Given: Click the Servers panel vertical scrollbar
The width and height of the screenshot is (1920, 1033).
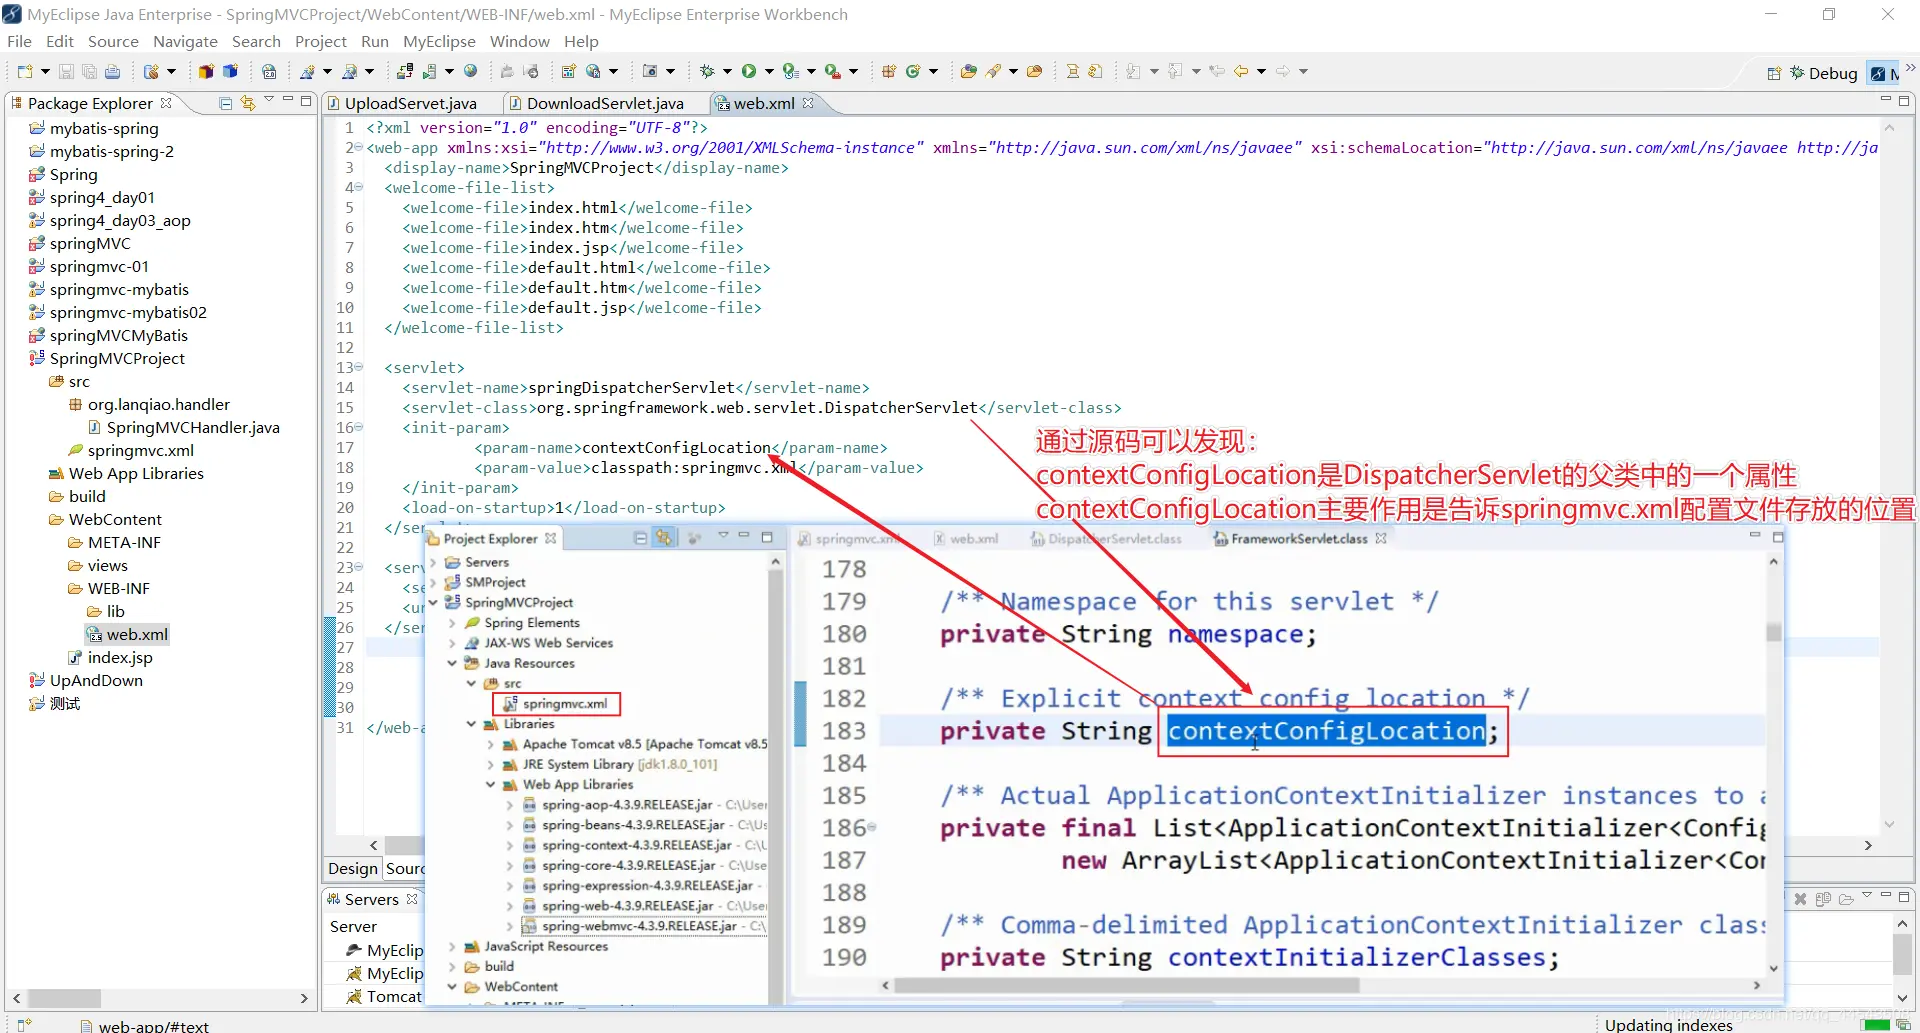Looking at the screenshot, I should [1903, 955].
